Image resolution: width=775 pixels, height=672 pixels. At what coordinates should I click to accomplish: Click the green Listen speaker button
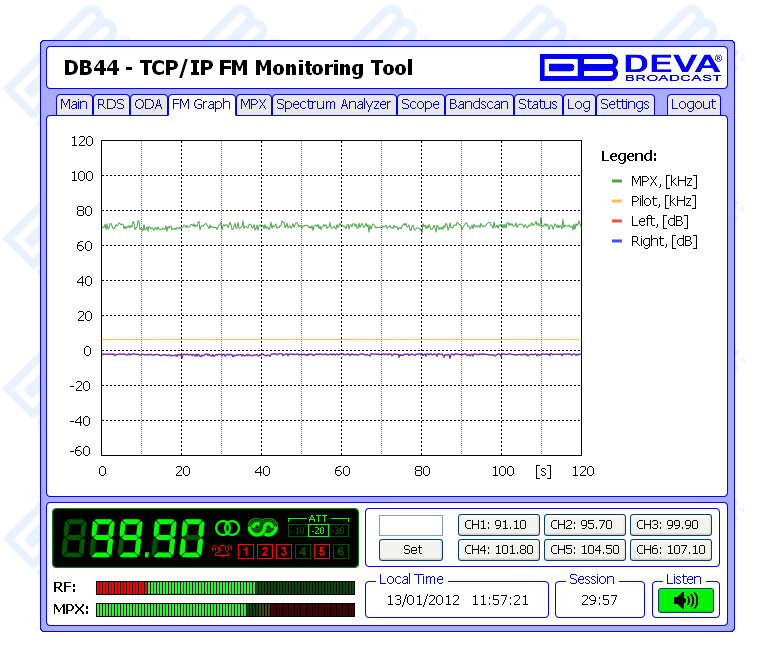(685, 601)
